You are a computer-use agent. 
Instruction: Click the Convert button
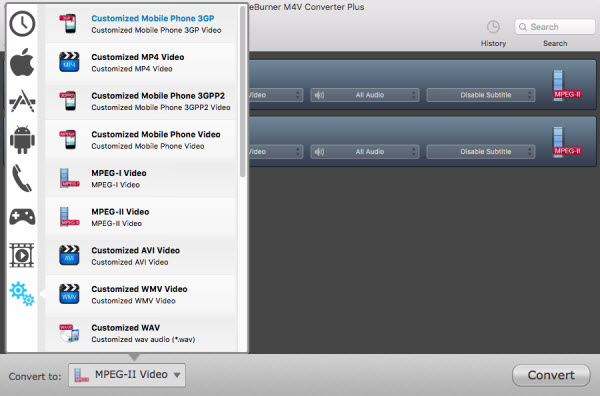pos(551,375)
